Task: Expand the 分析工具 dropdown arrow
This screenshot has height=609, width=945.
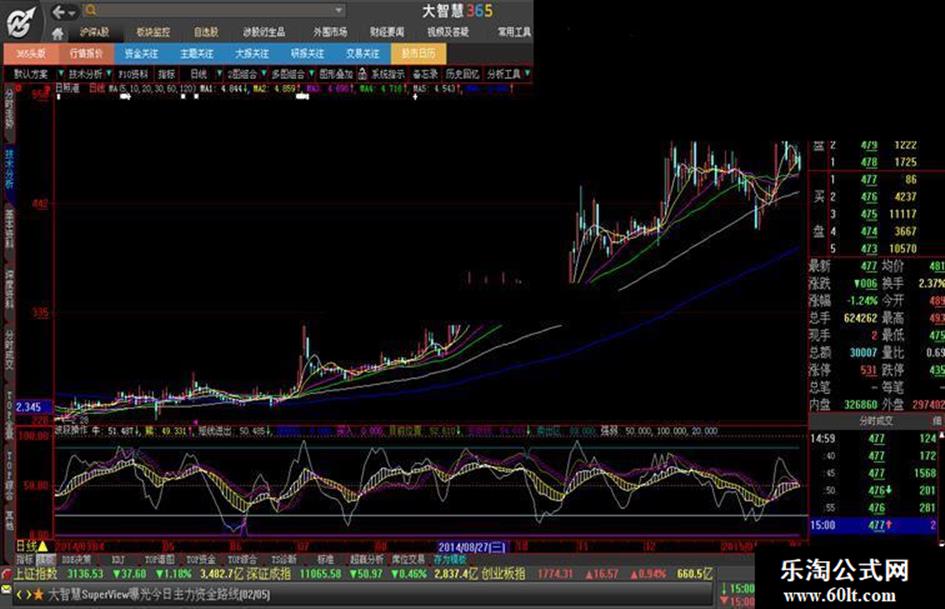Action: [x=528, y=74]
